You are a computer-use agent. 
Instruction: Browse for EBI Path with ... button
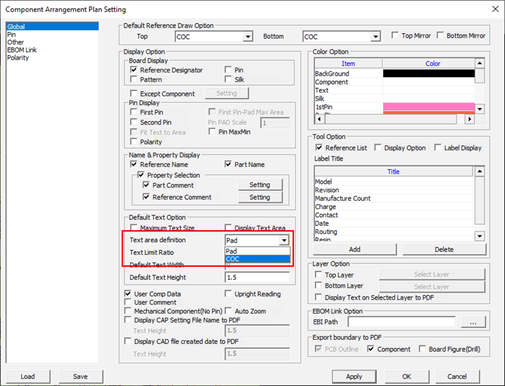pos(473,322)
